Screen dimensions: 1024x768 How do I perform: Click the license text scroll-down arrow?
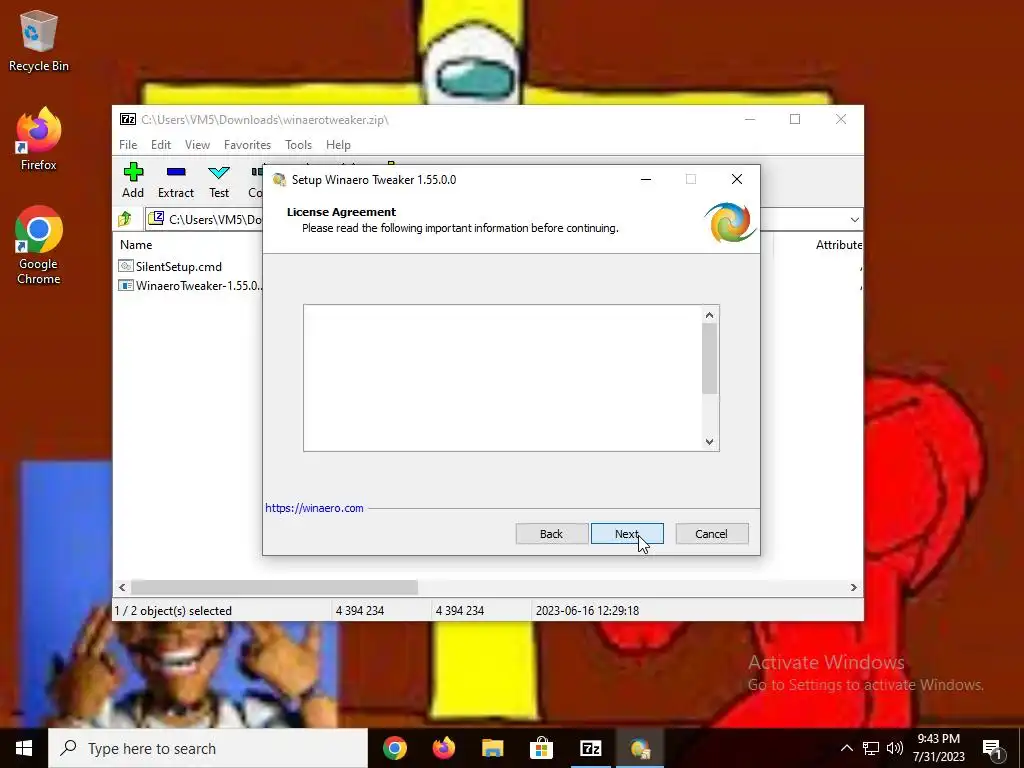click(710, 442)
